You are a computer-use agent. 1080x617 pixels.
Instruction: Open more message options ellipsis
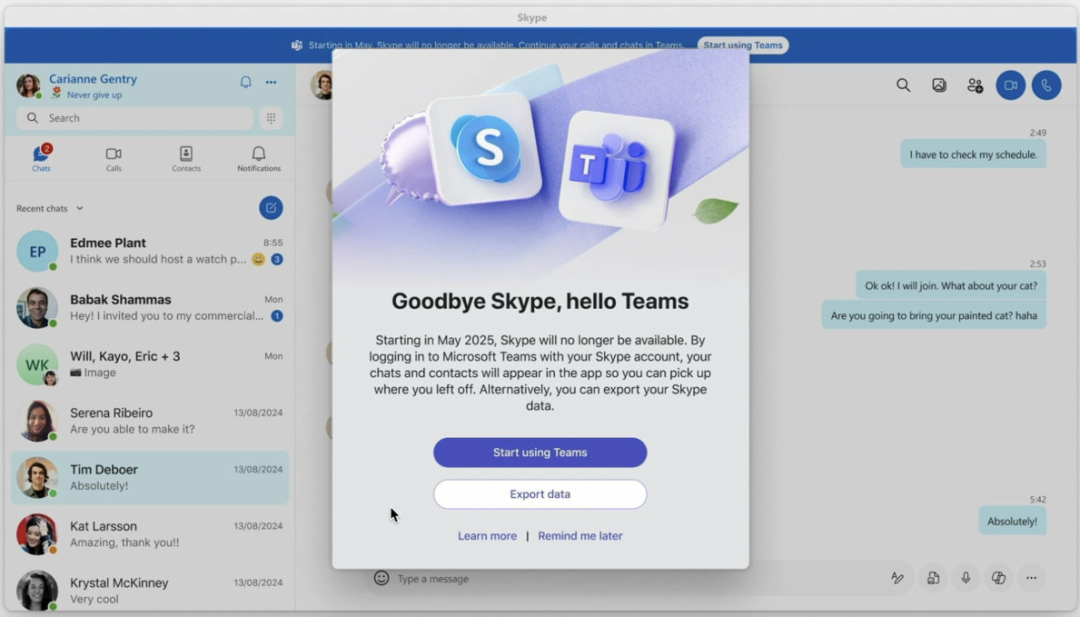pos(1031,578)
